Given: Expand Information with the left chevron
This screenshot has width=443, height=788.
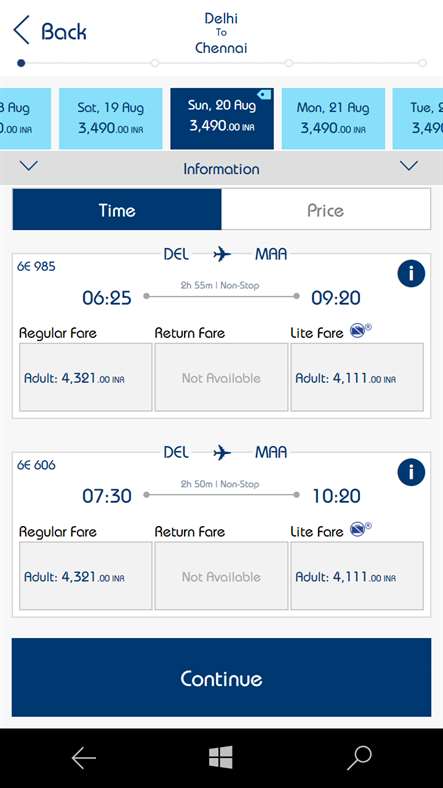Looking at the screenshot, I should click(x=28, y=166).
